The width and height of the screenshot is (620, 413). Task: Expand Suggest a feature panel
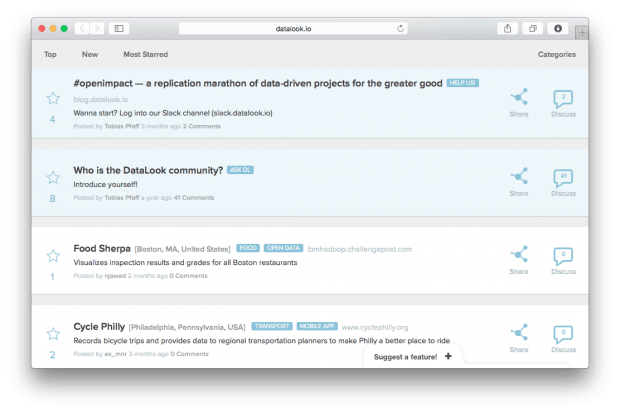[x=412, y=356]
